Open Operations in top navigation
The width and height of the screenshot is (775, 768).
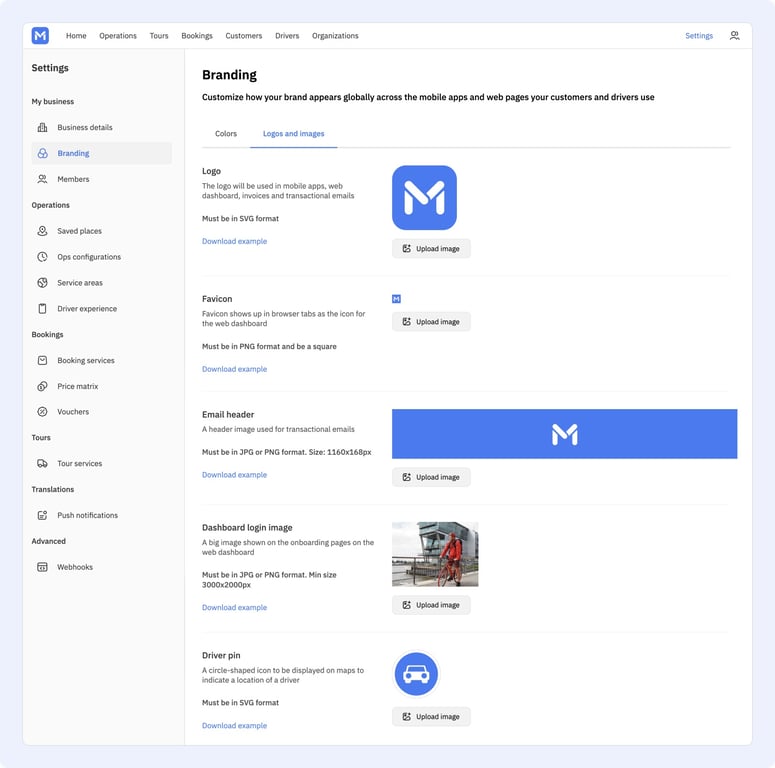pyautogui.click(x=118, y=36)
